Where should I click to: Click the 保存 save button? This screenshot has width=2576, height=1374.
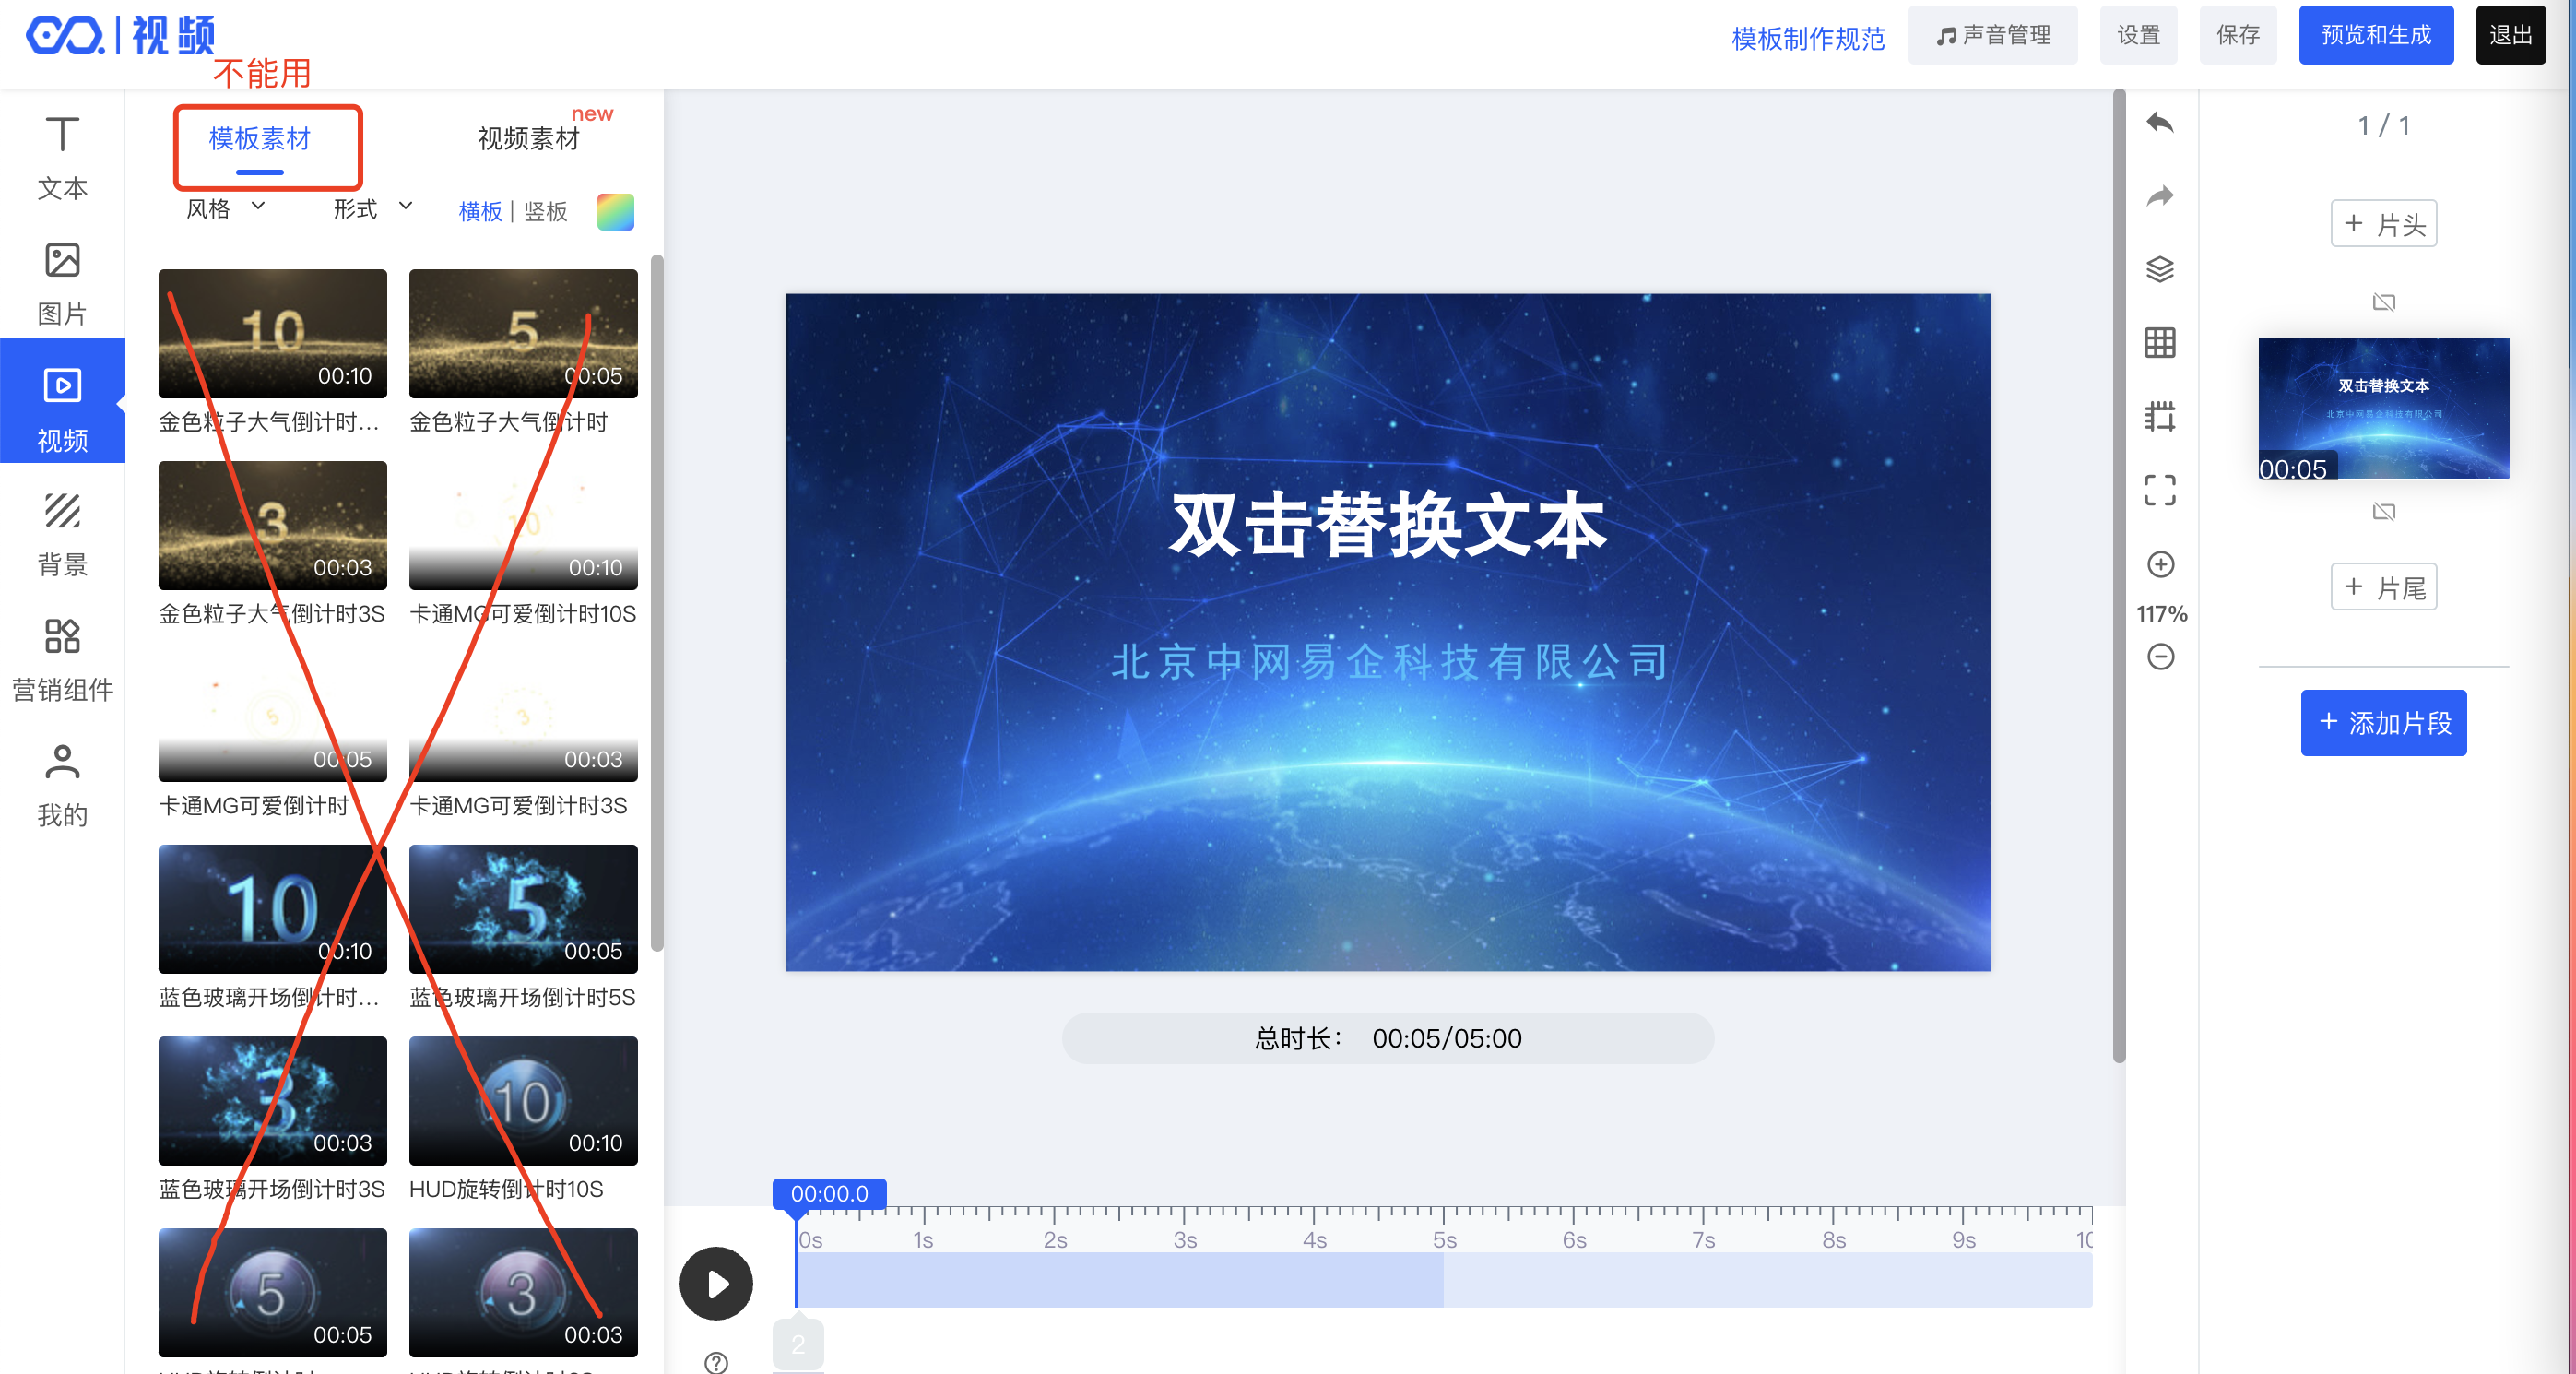click(2238, 35)
